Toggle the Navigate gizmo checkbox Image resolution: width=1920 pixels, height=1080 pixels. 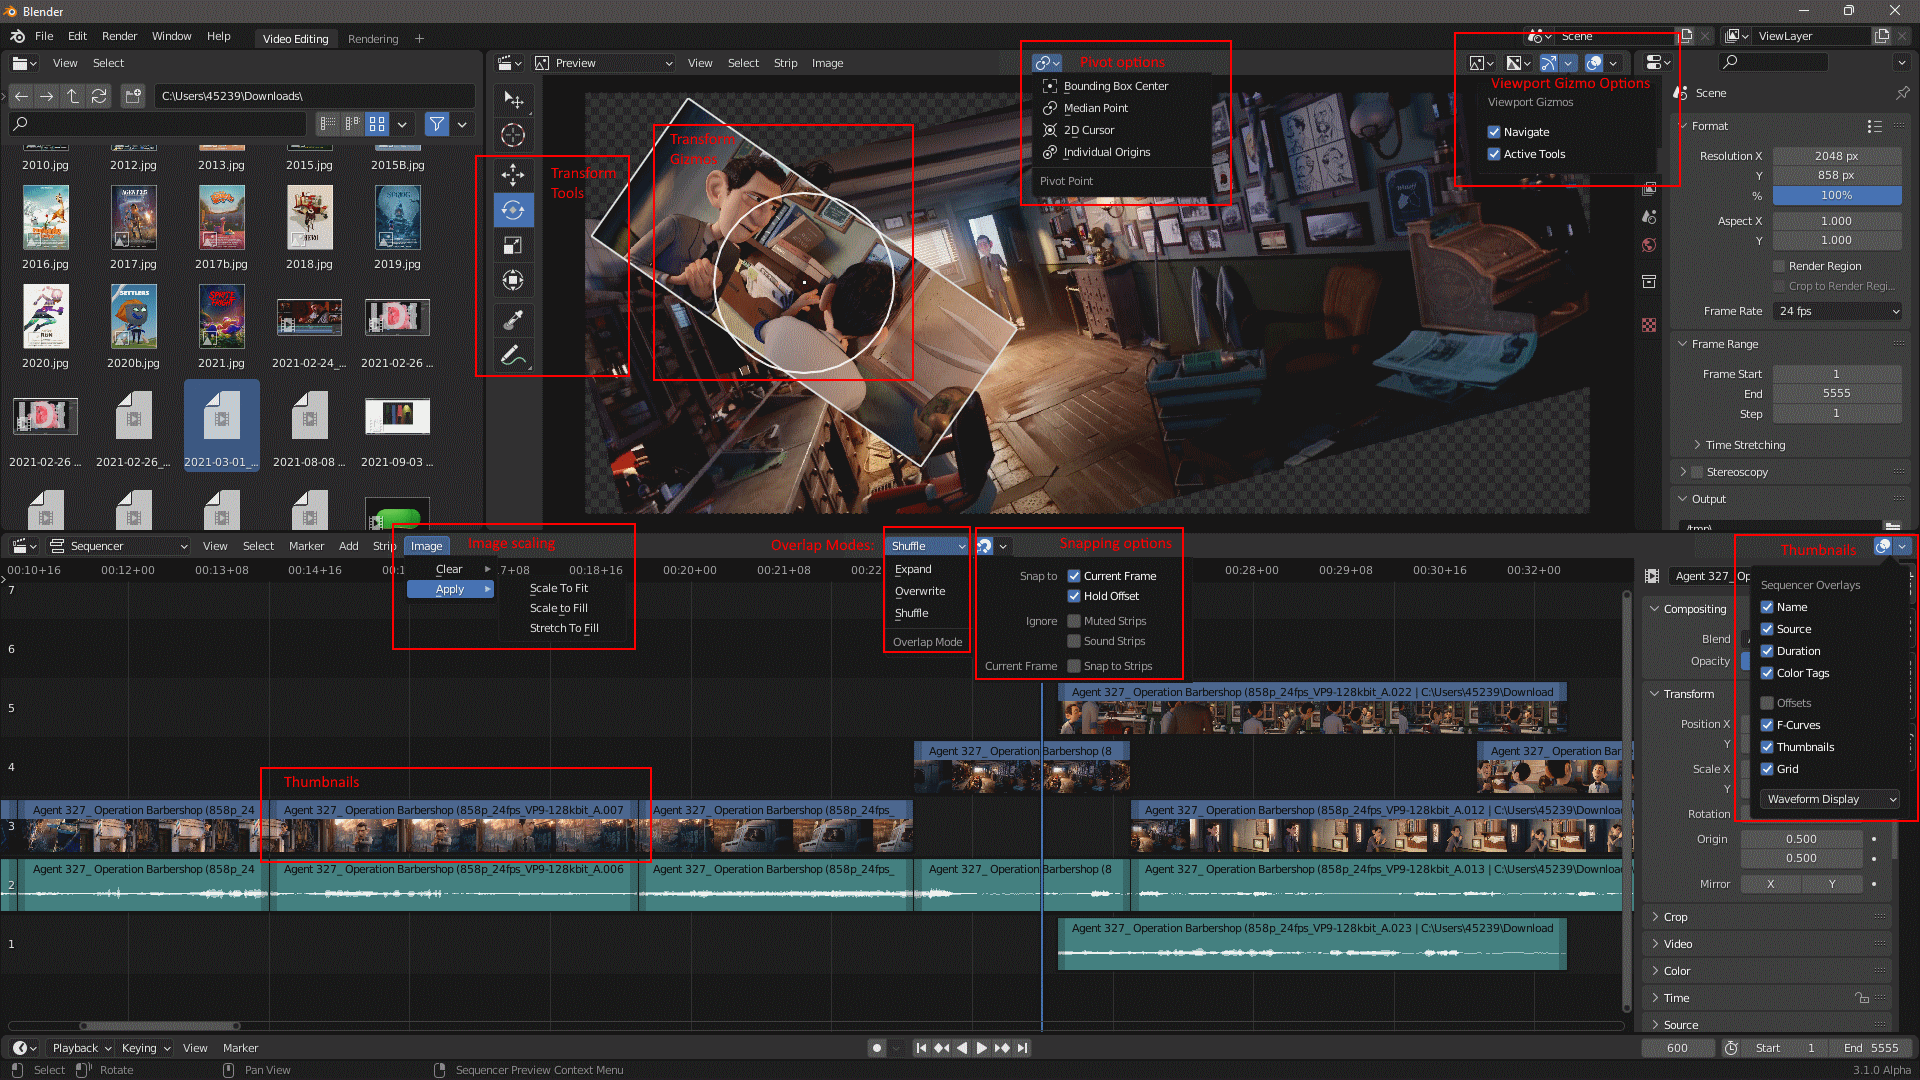point(1494,132)
